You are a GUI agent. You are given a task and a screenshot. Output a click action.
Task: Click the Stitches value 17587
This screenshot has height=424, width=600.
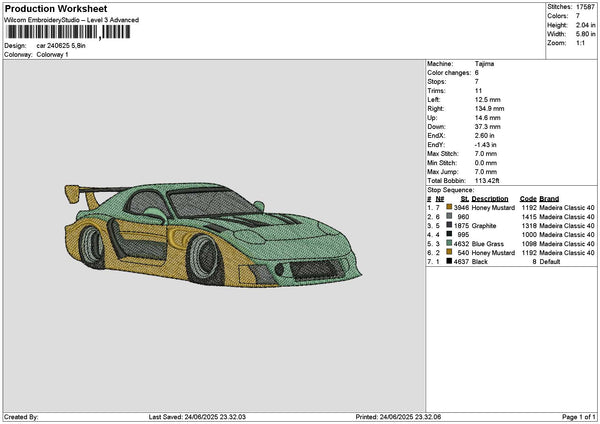point(586,7)
